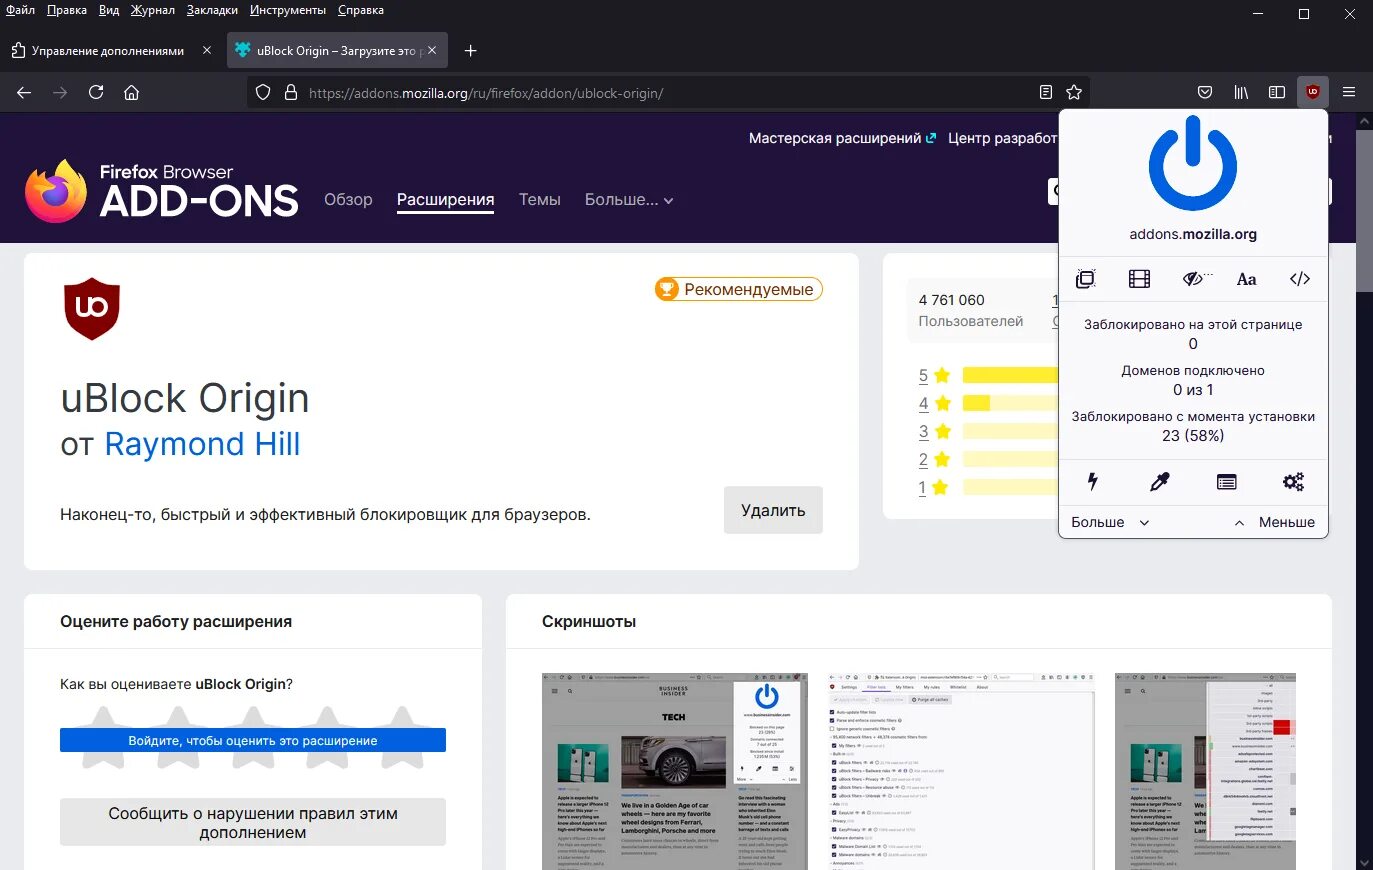Open uBlock settings via the gears icon
1373x870 pixels.
point(1293,482)
